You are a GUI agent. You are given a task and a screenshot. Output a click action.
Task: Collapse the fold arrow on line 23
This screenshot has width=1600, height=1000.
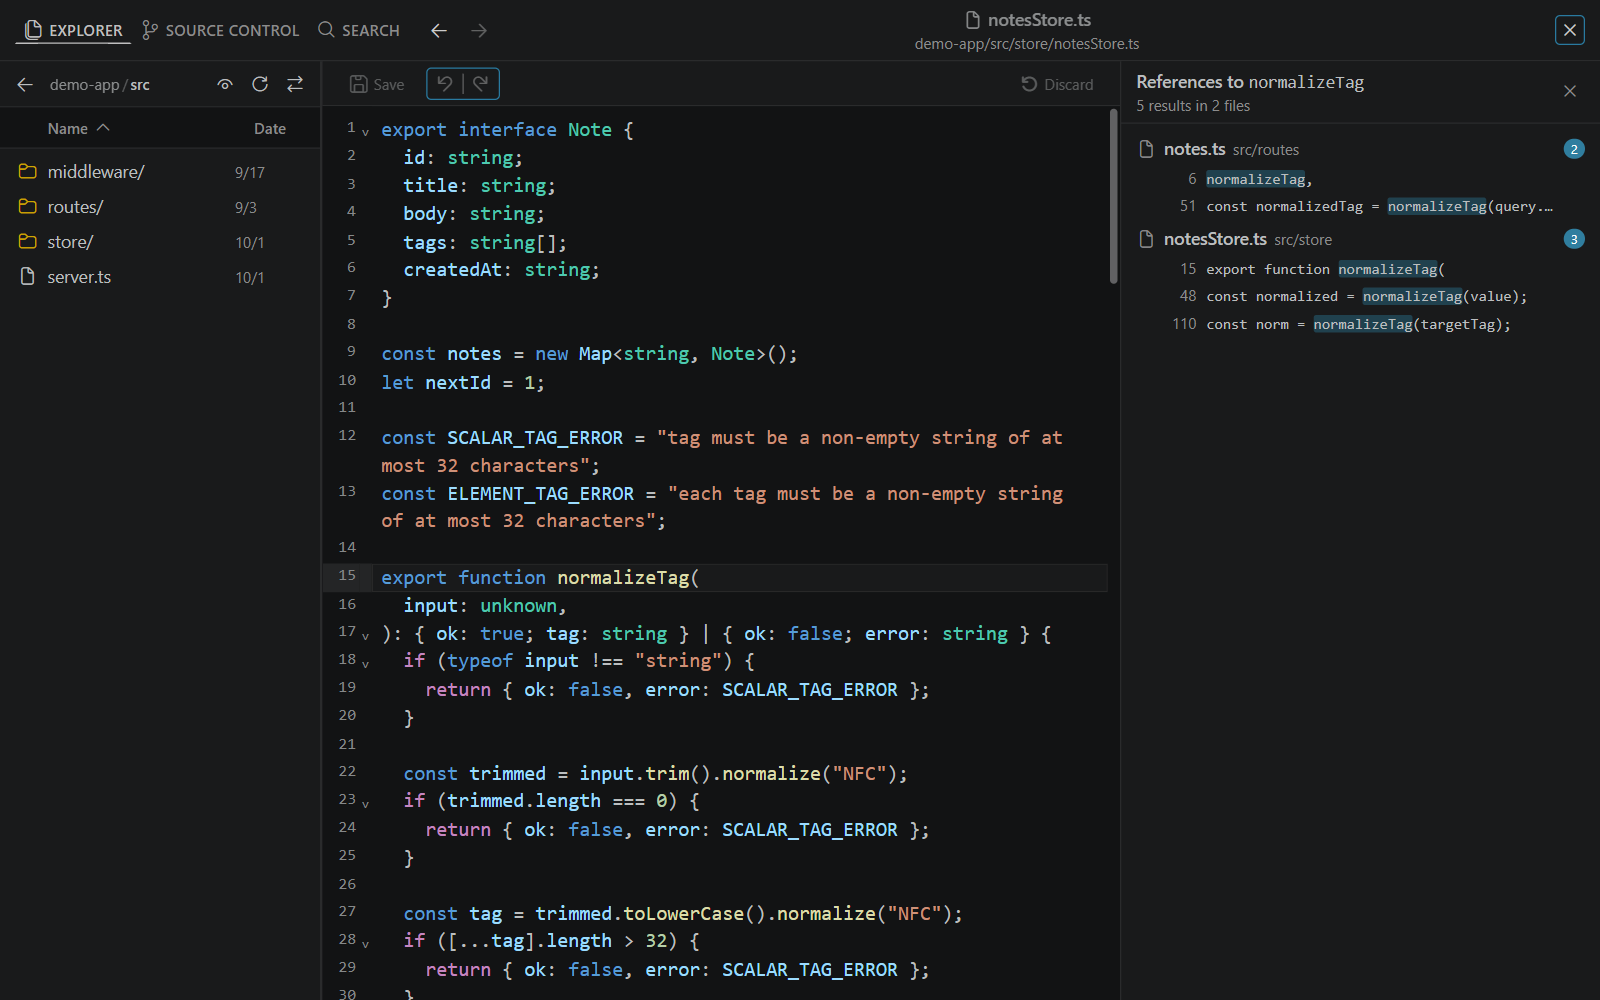[365, 803]
